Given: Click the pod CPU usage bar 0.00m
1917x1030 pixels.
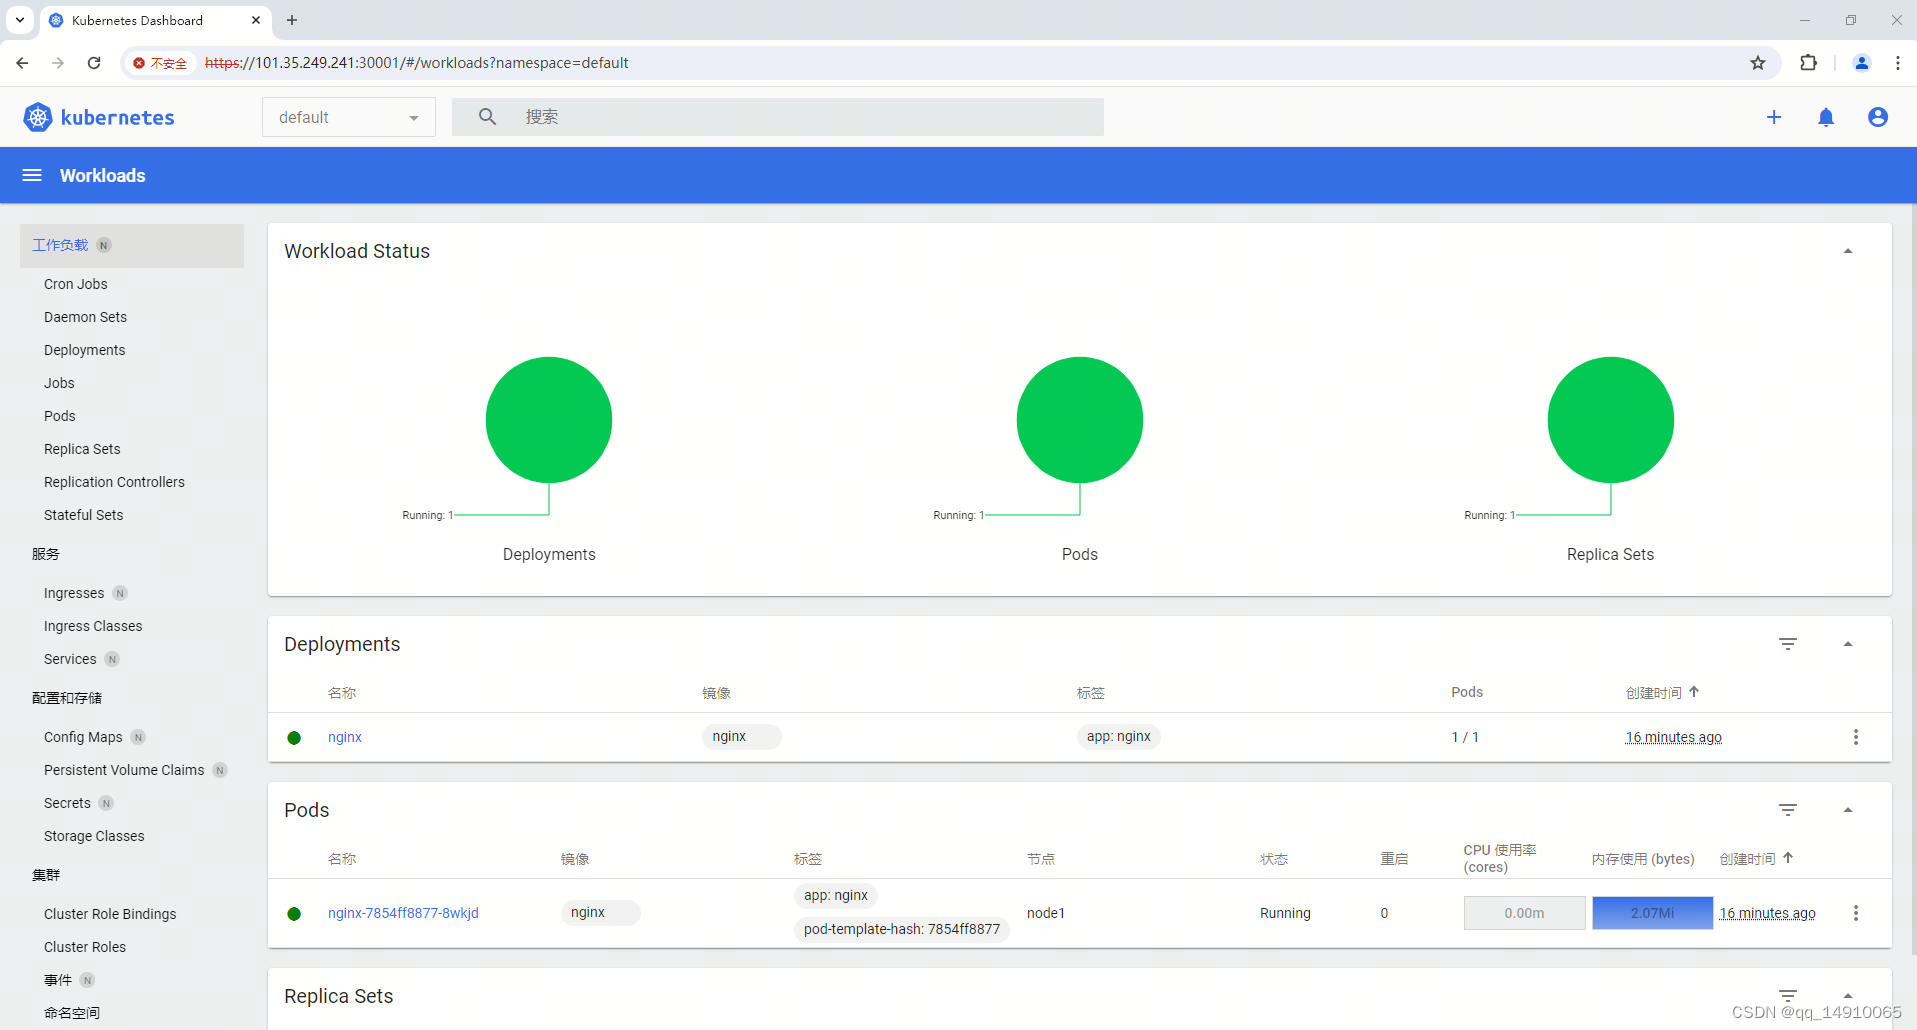Looking at the screenshot, I should coord(1524,913).
